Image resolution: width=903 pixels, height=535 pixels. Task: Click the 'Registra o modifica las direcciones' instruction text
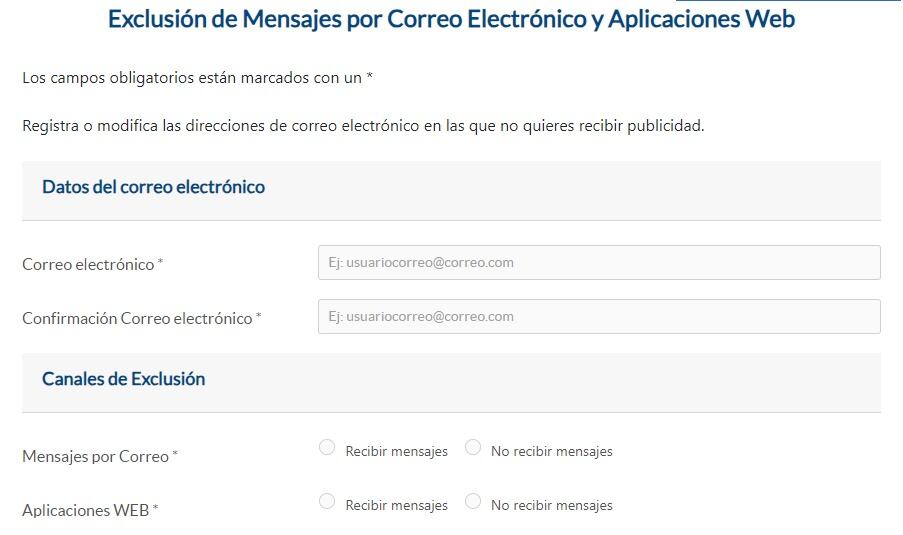[363, 126]
